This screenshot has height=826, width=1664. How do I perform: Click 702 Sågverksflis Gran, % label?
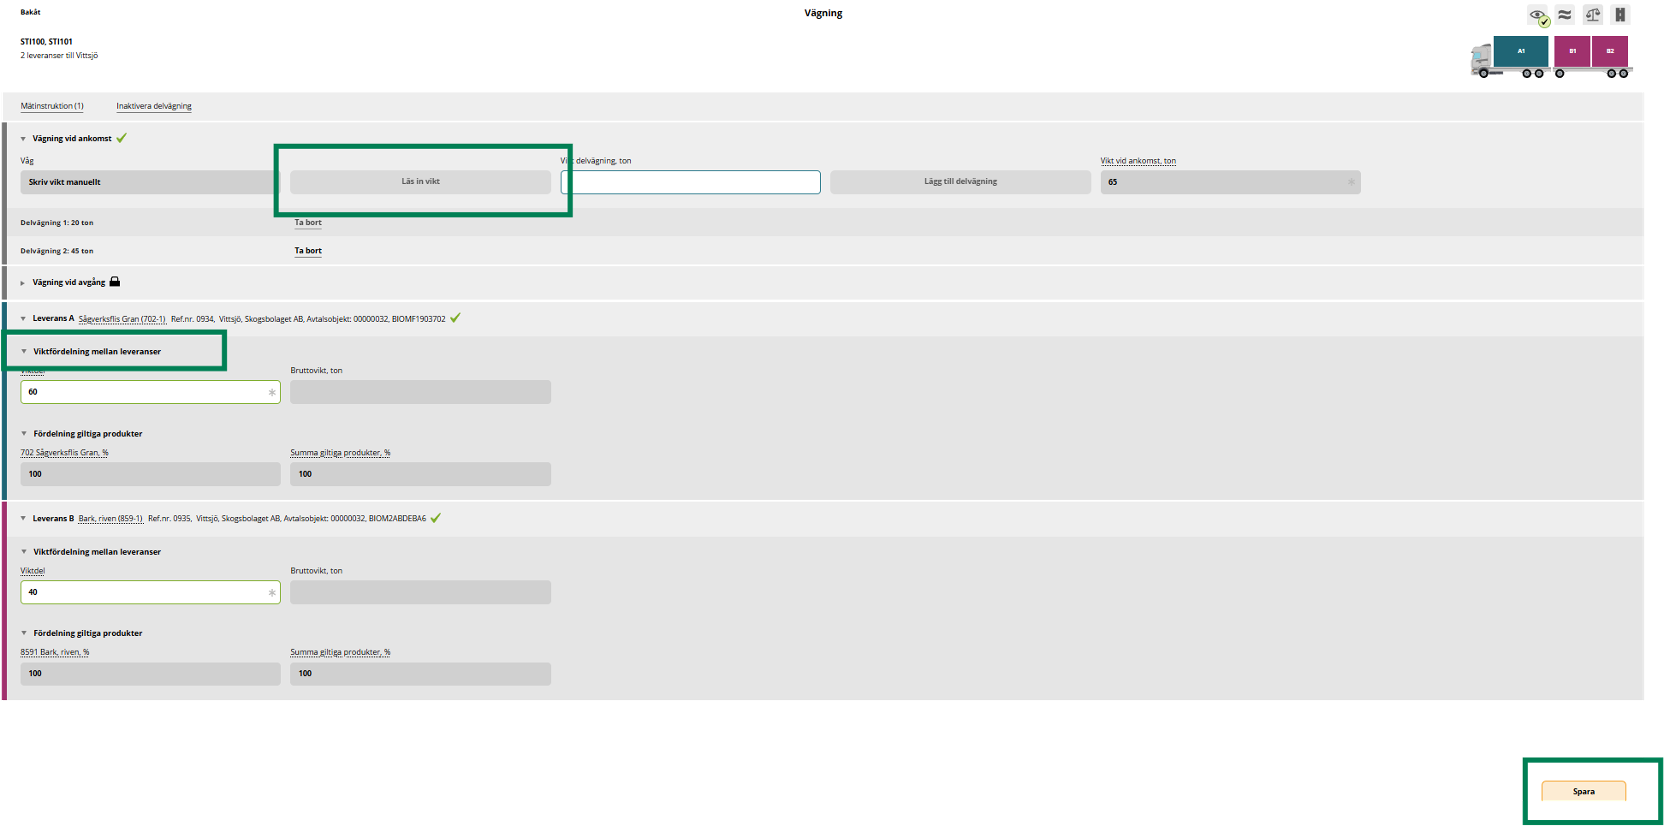point(64,453)
